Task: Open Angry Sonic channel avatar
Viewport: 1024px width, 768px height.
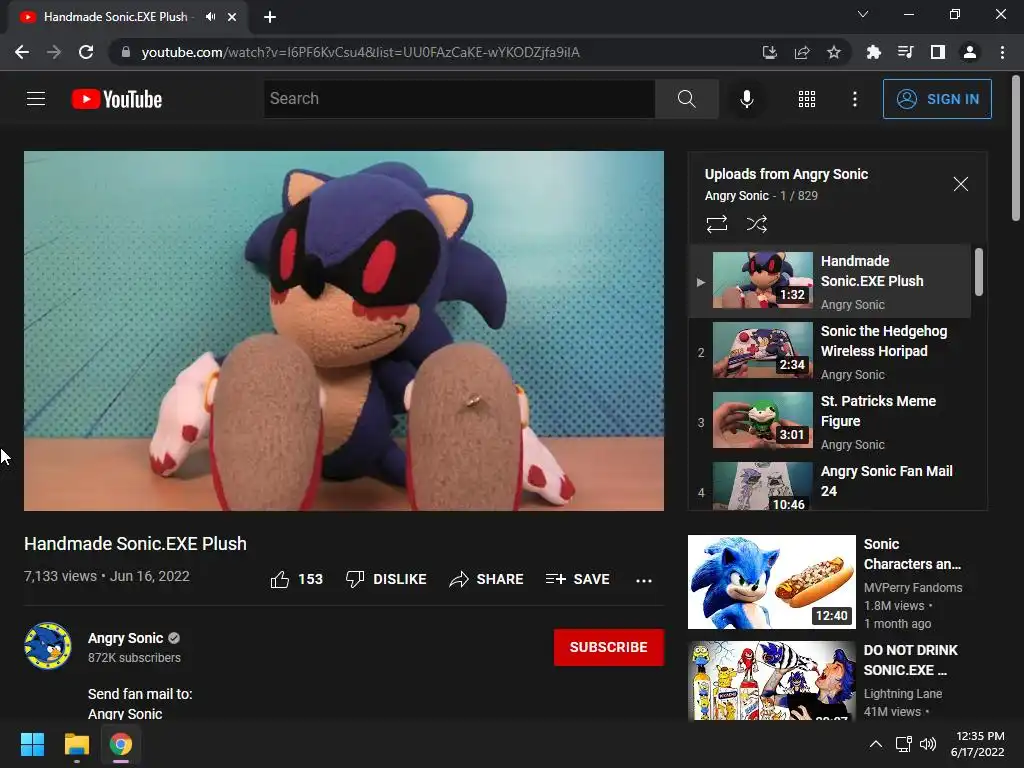Action: (48, 647)
